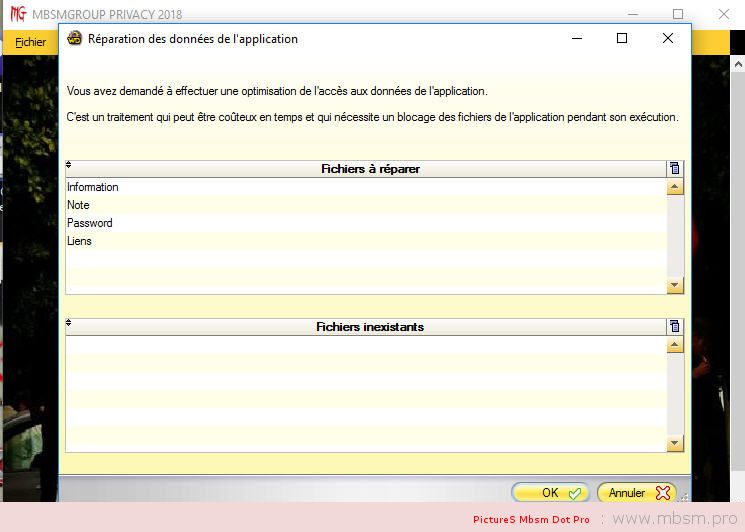
Task: Select the Password file entry
Action: tap(90, 223)
